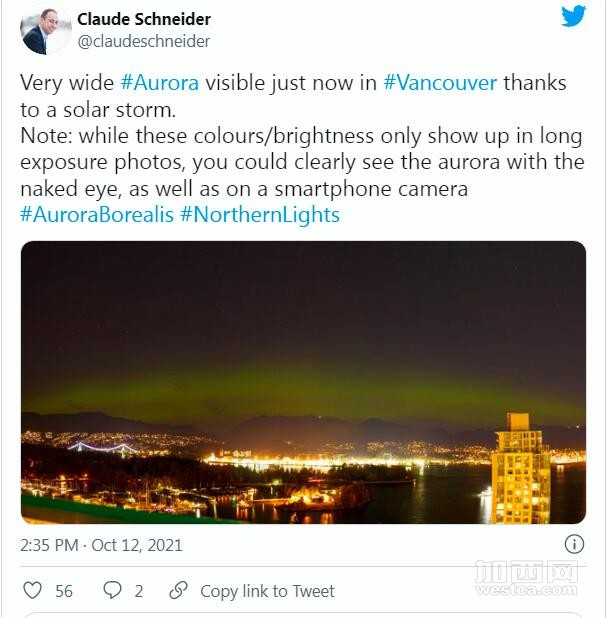607x618 pixels.
Task: Click the 2:35 PM Oct 12, 2021 timestamp
Action: click(x=101, y=545)
